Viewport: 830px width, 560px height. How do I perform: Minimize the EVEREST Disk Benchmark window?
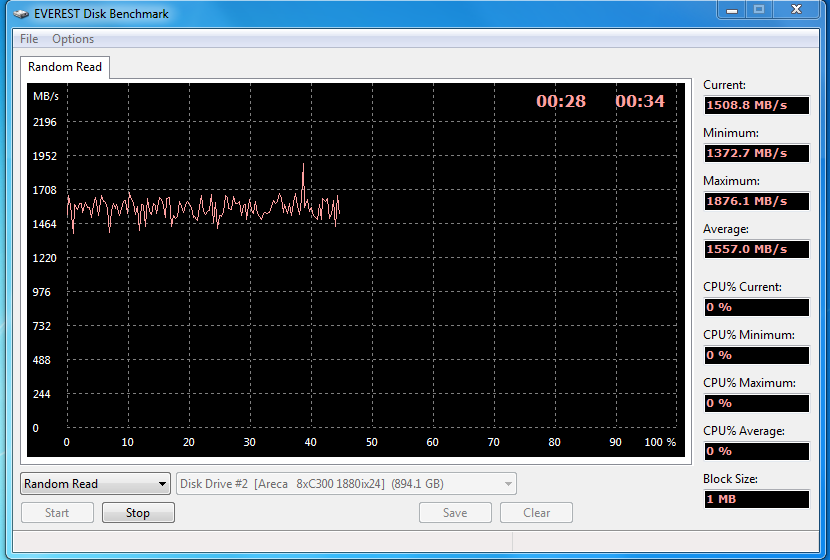pos(732,10)
